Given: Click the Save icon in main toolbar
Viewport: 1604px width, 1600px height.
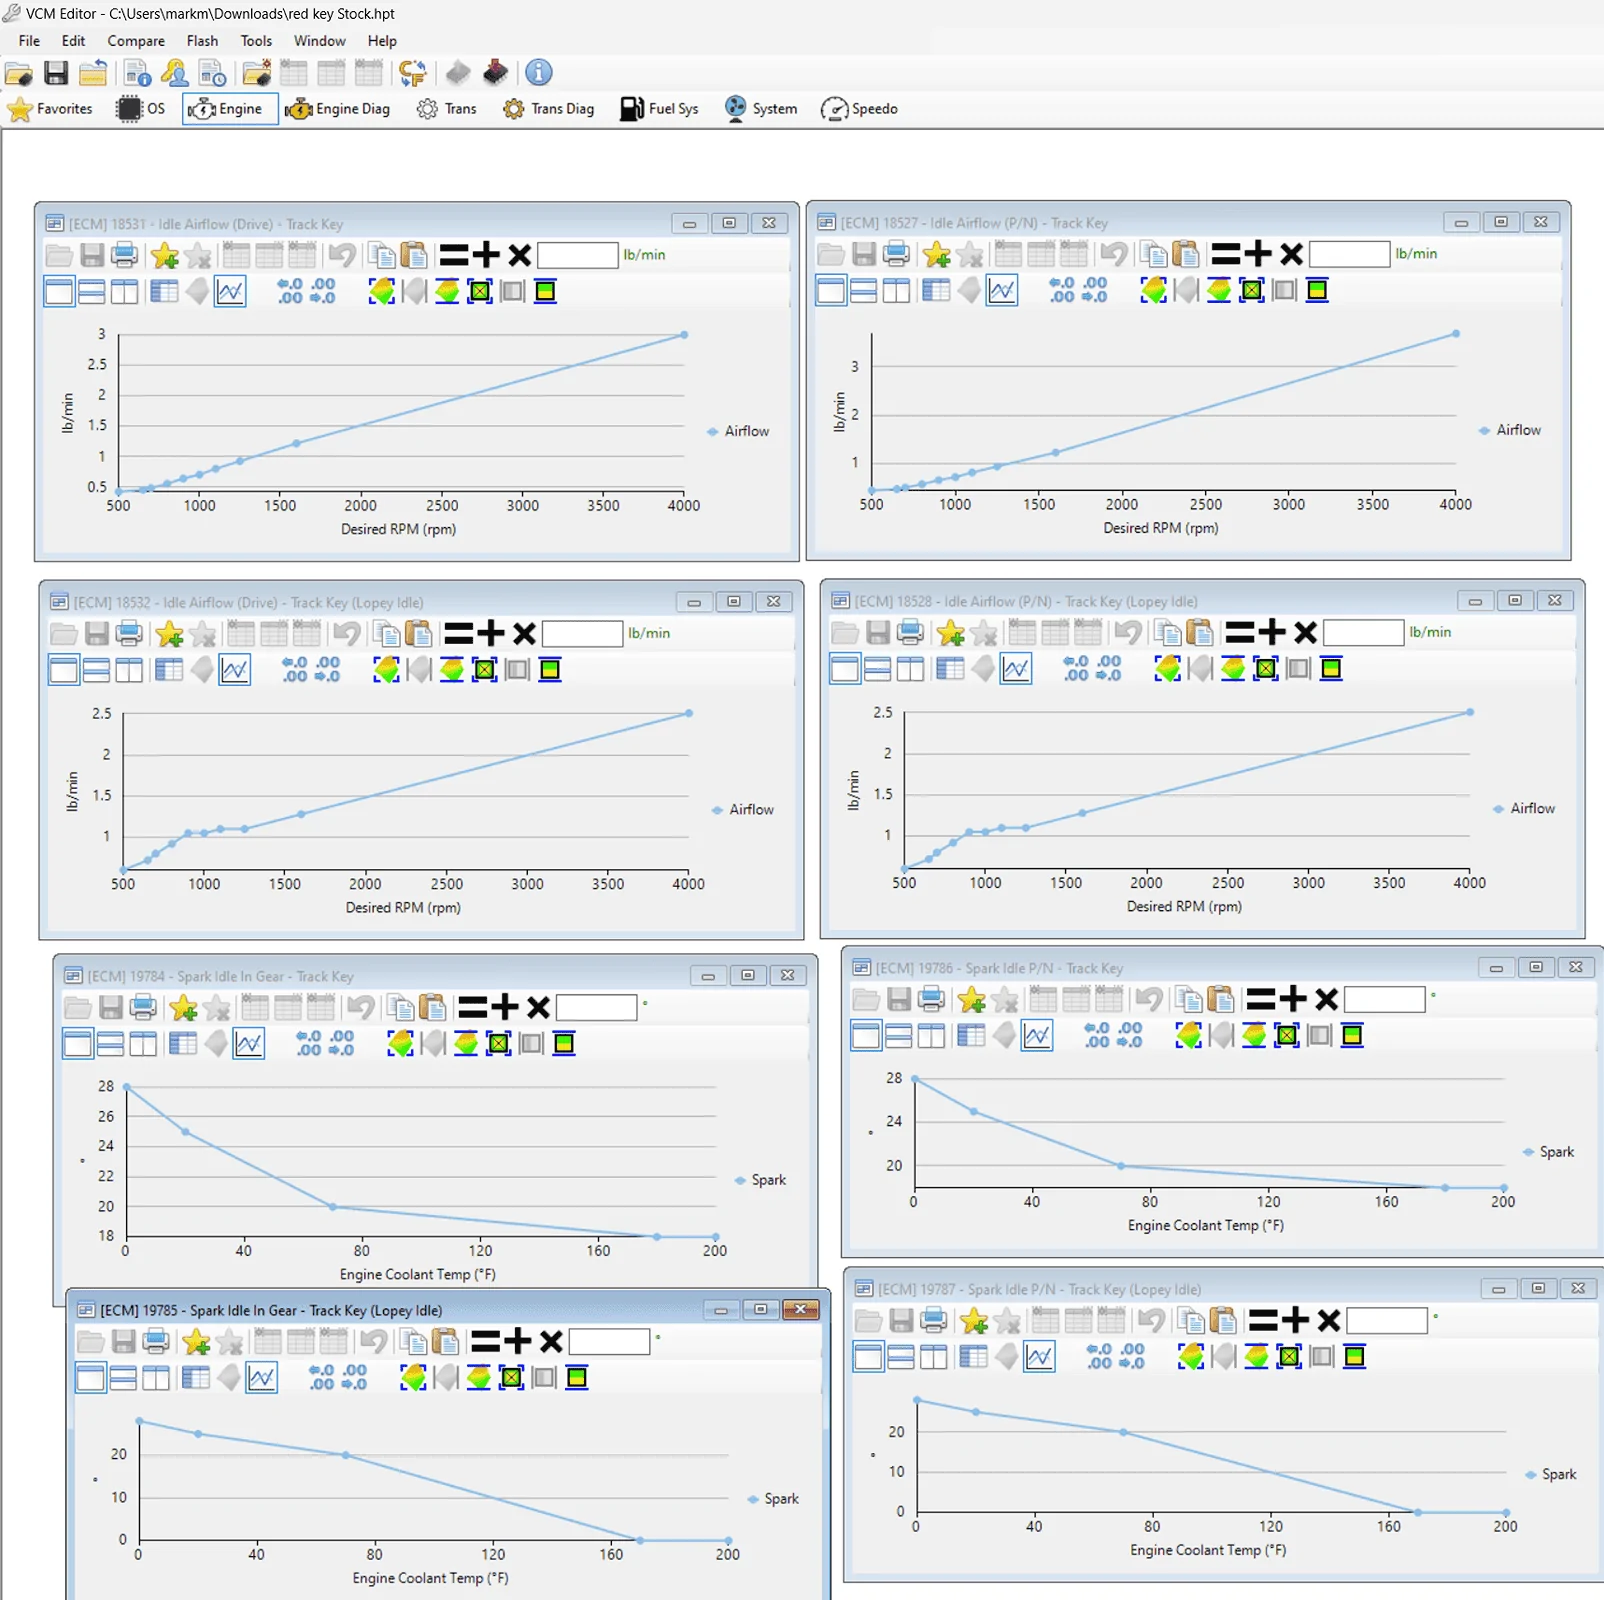Looking at the screenshot, I should 56,73.
